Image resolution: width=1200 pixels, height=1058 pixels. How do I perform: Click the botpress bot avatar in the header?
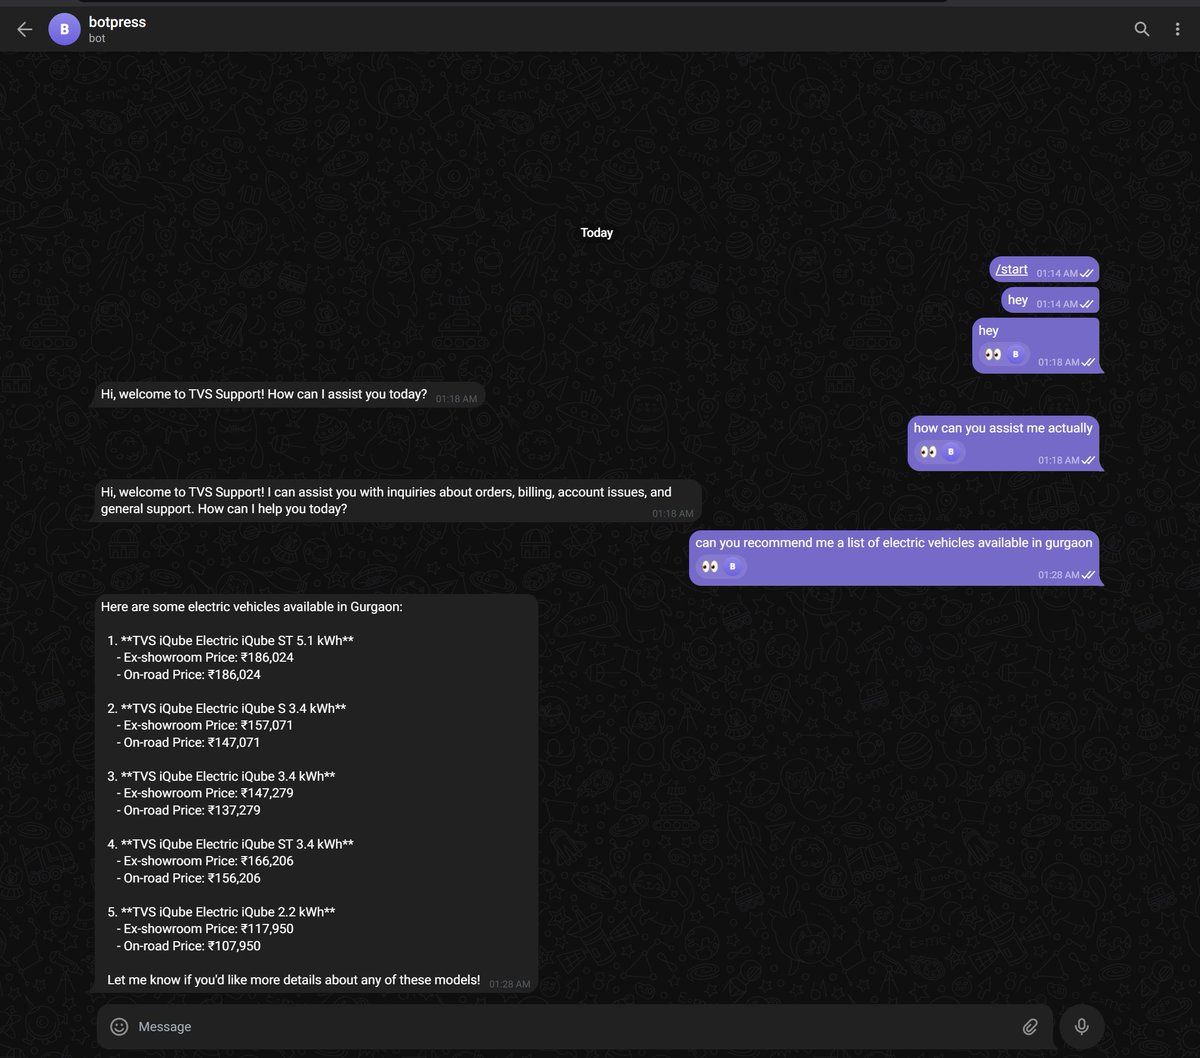point(64,29)
